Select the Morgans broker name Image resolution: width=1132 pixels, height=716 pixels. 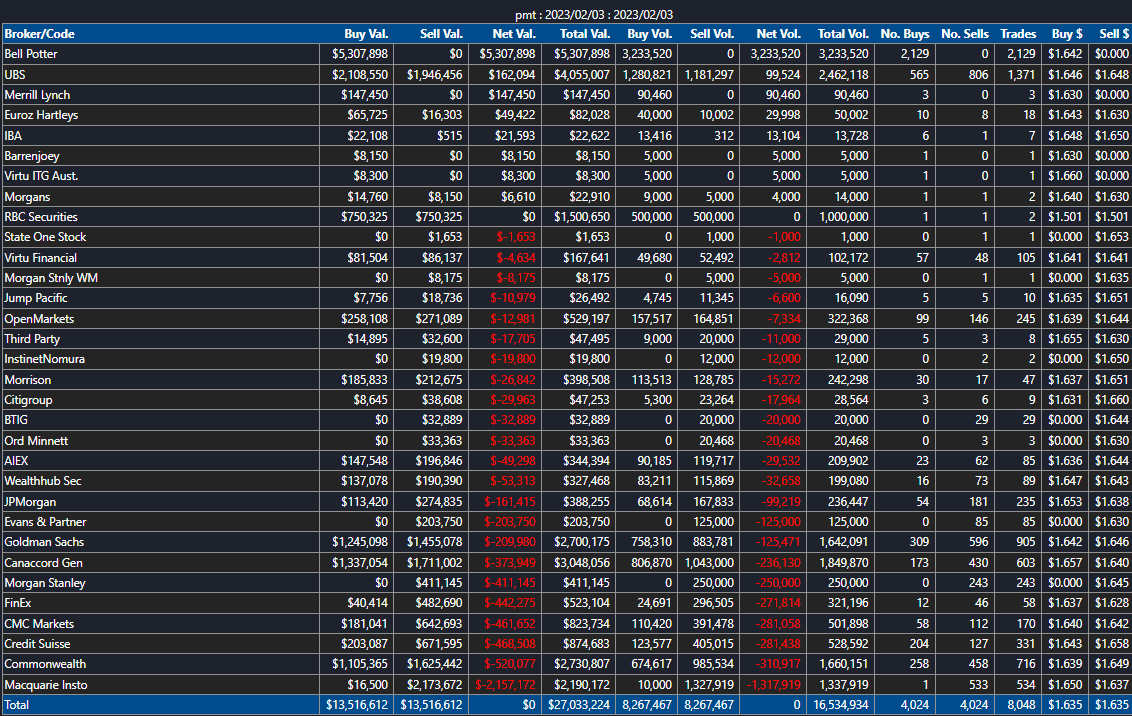[27, 196]
